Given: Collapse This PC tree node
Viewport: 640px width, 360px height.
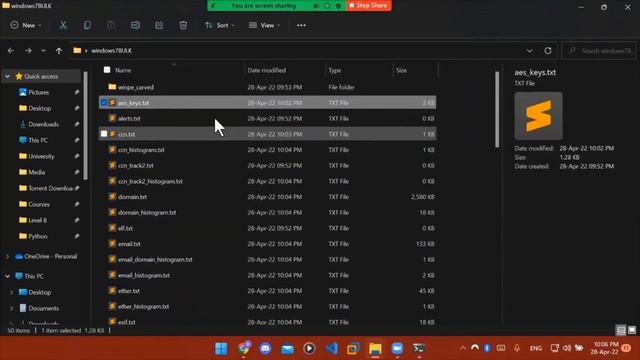Looking at the screenshot, I should [7, 276].
